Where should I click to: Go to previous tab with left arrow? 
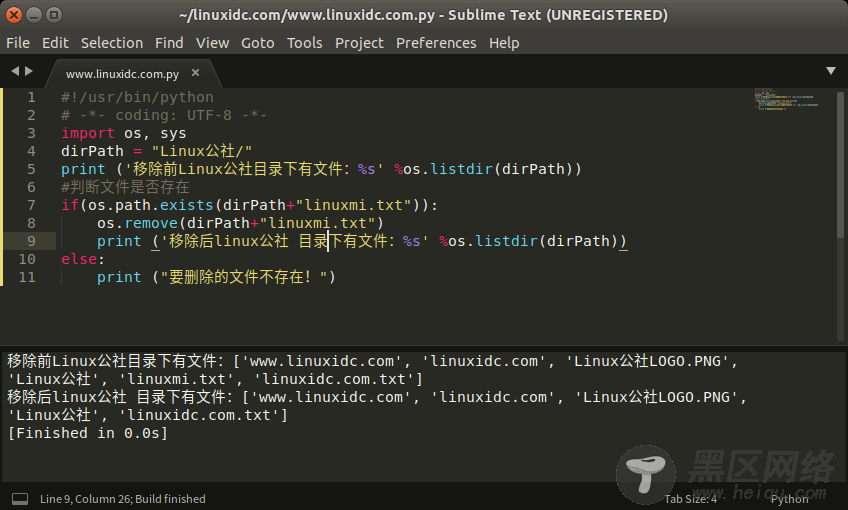15,71
